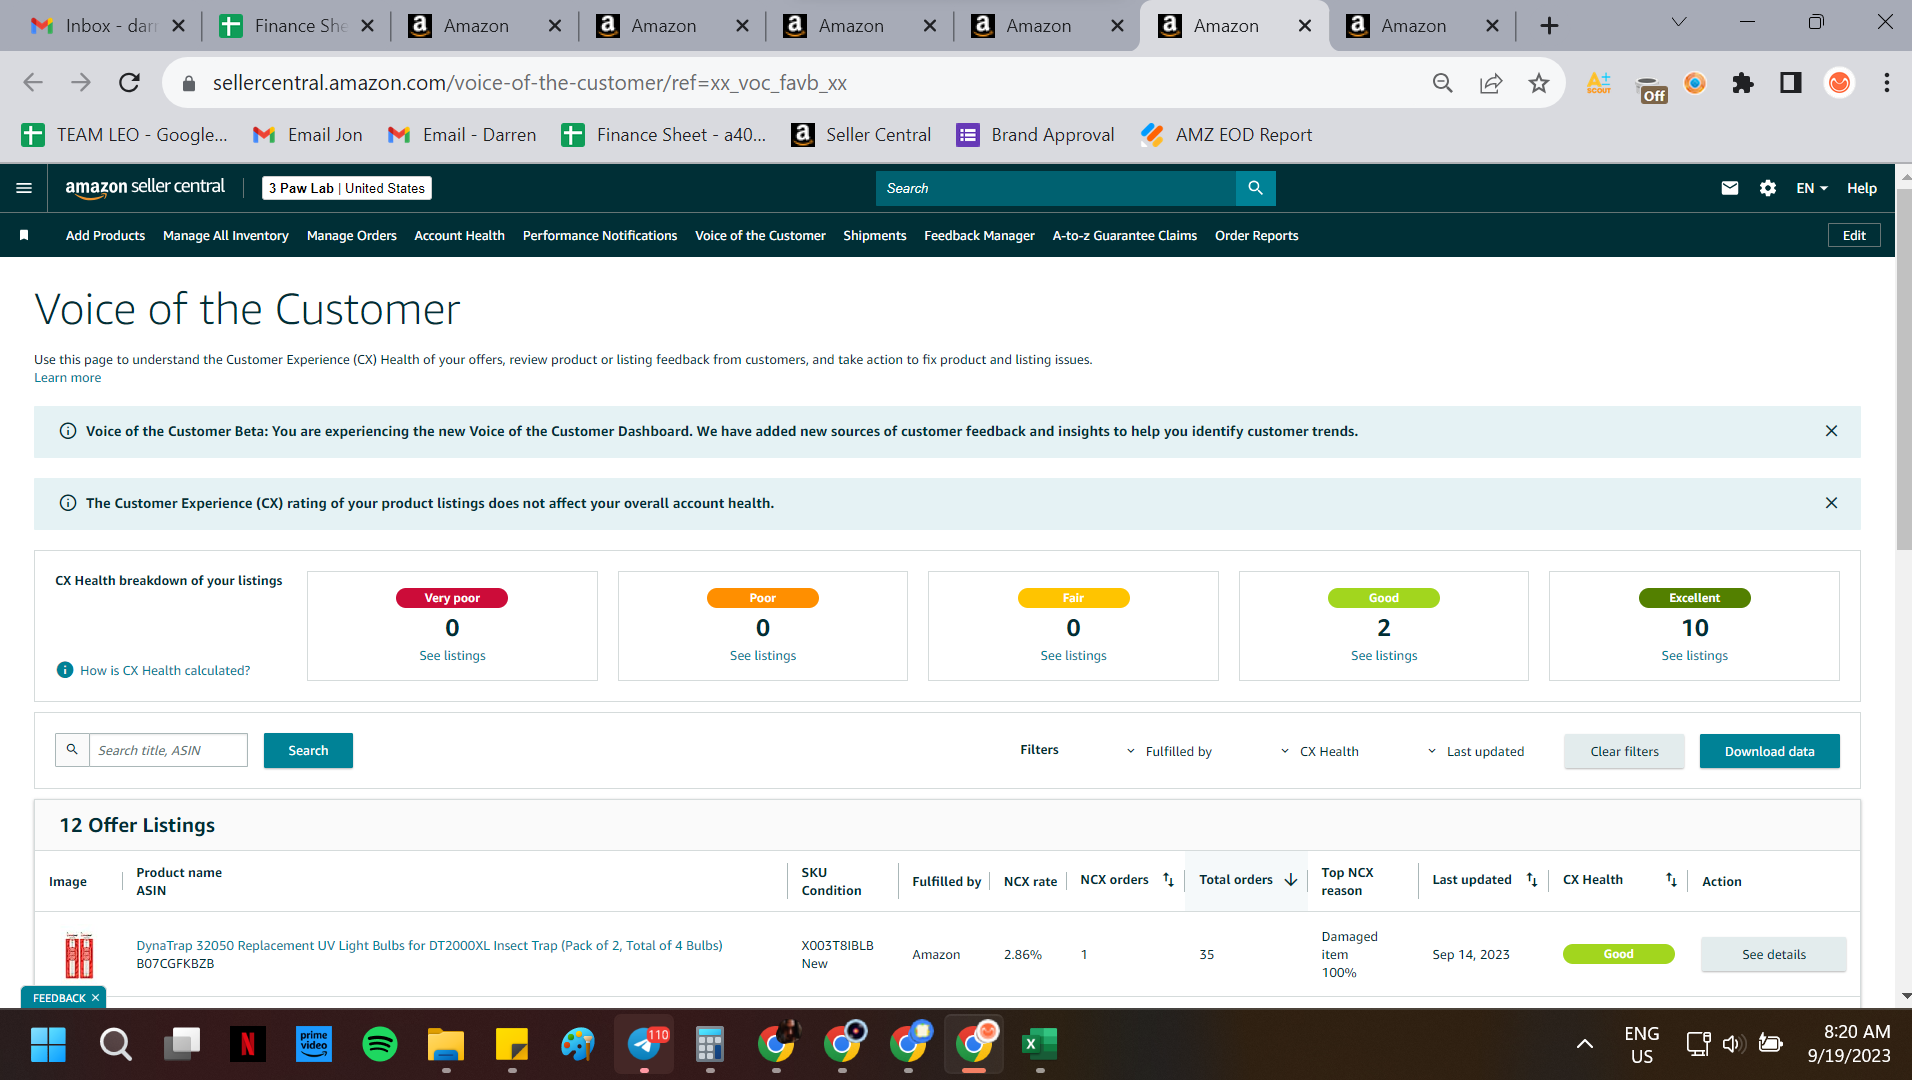
Task: Open the 3 Paw Lab account switcher
Action: pyautogui.click(x=347, y=188)
